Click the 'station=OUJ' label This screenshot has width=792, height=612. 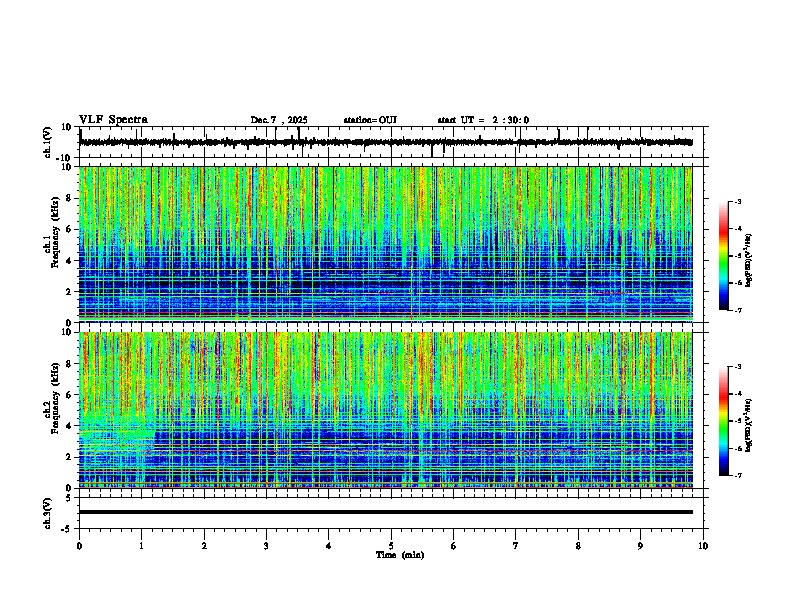pos(370,120)
